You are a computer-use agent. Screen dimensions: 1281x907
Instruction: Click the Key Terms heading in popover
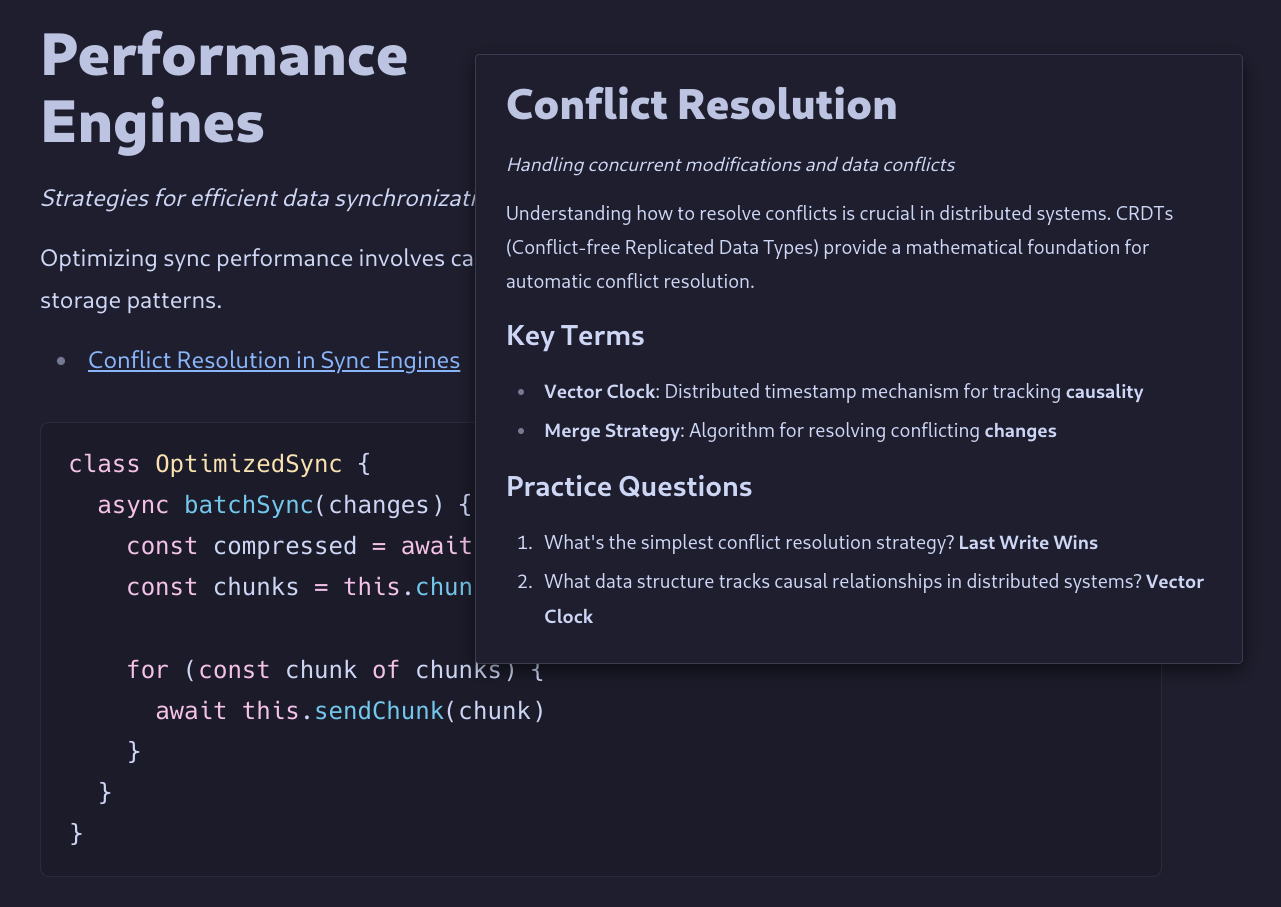click(575, 335)
